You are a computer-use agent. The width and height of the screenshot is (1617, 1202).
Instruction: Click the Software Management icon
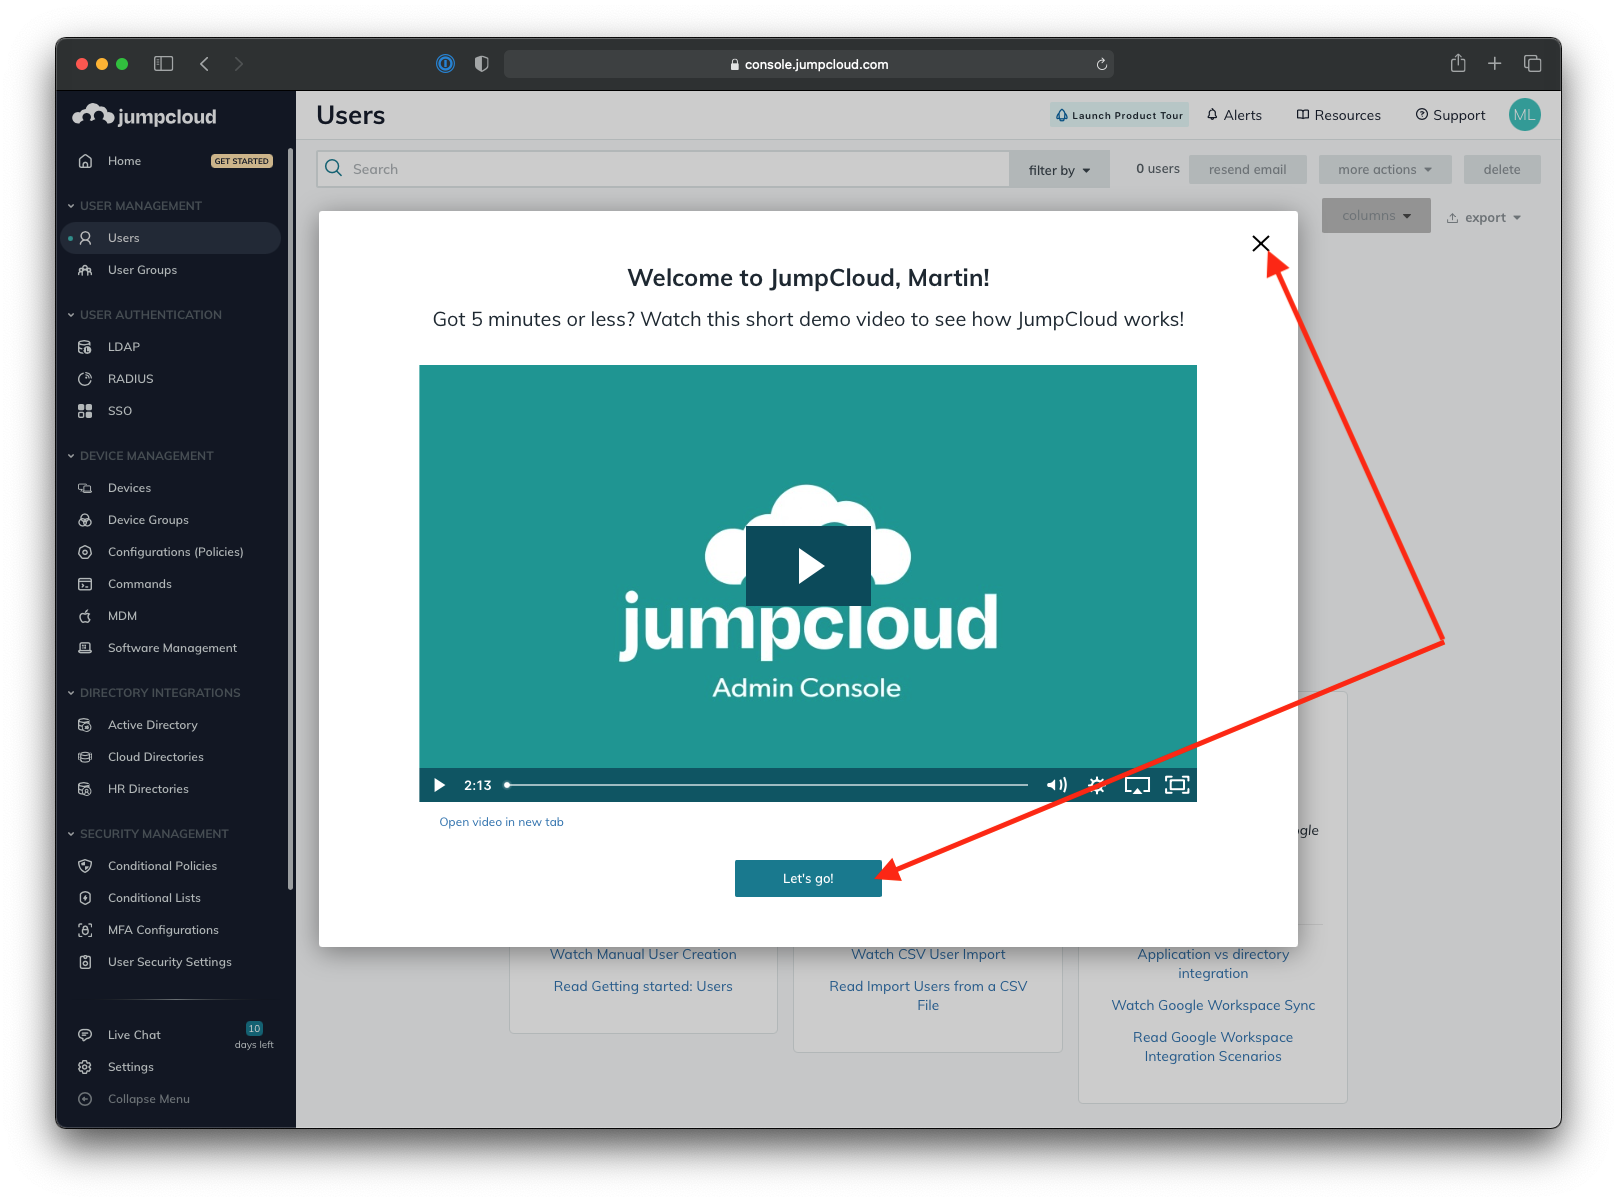(x=85, y=648)
